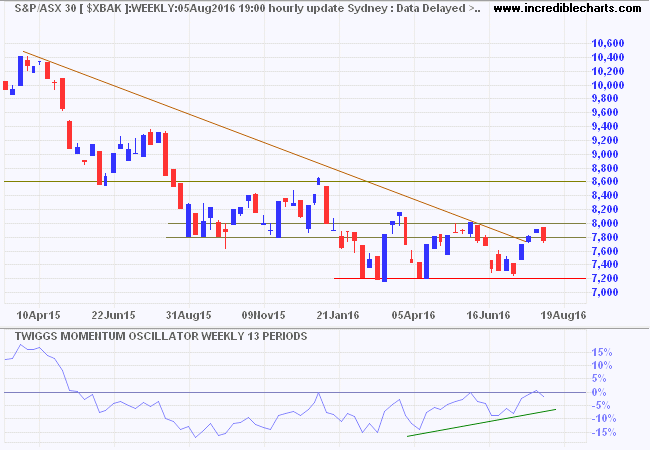This screenshot has width=650, height=450.
Task: Select the 15% oscillator axis label
Action: click(602, 352)
